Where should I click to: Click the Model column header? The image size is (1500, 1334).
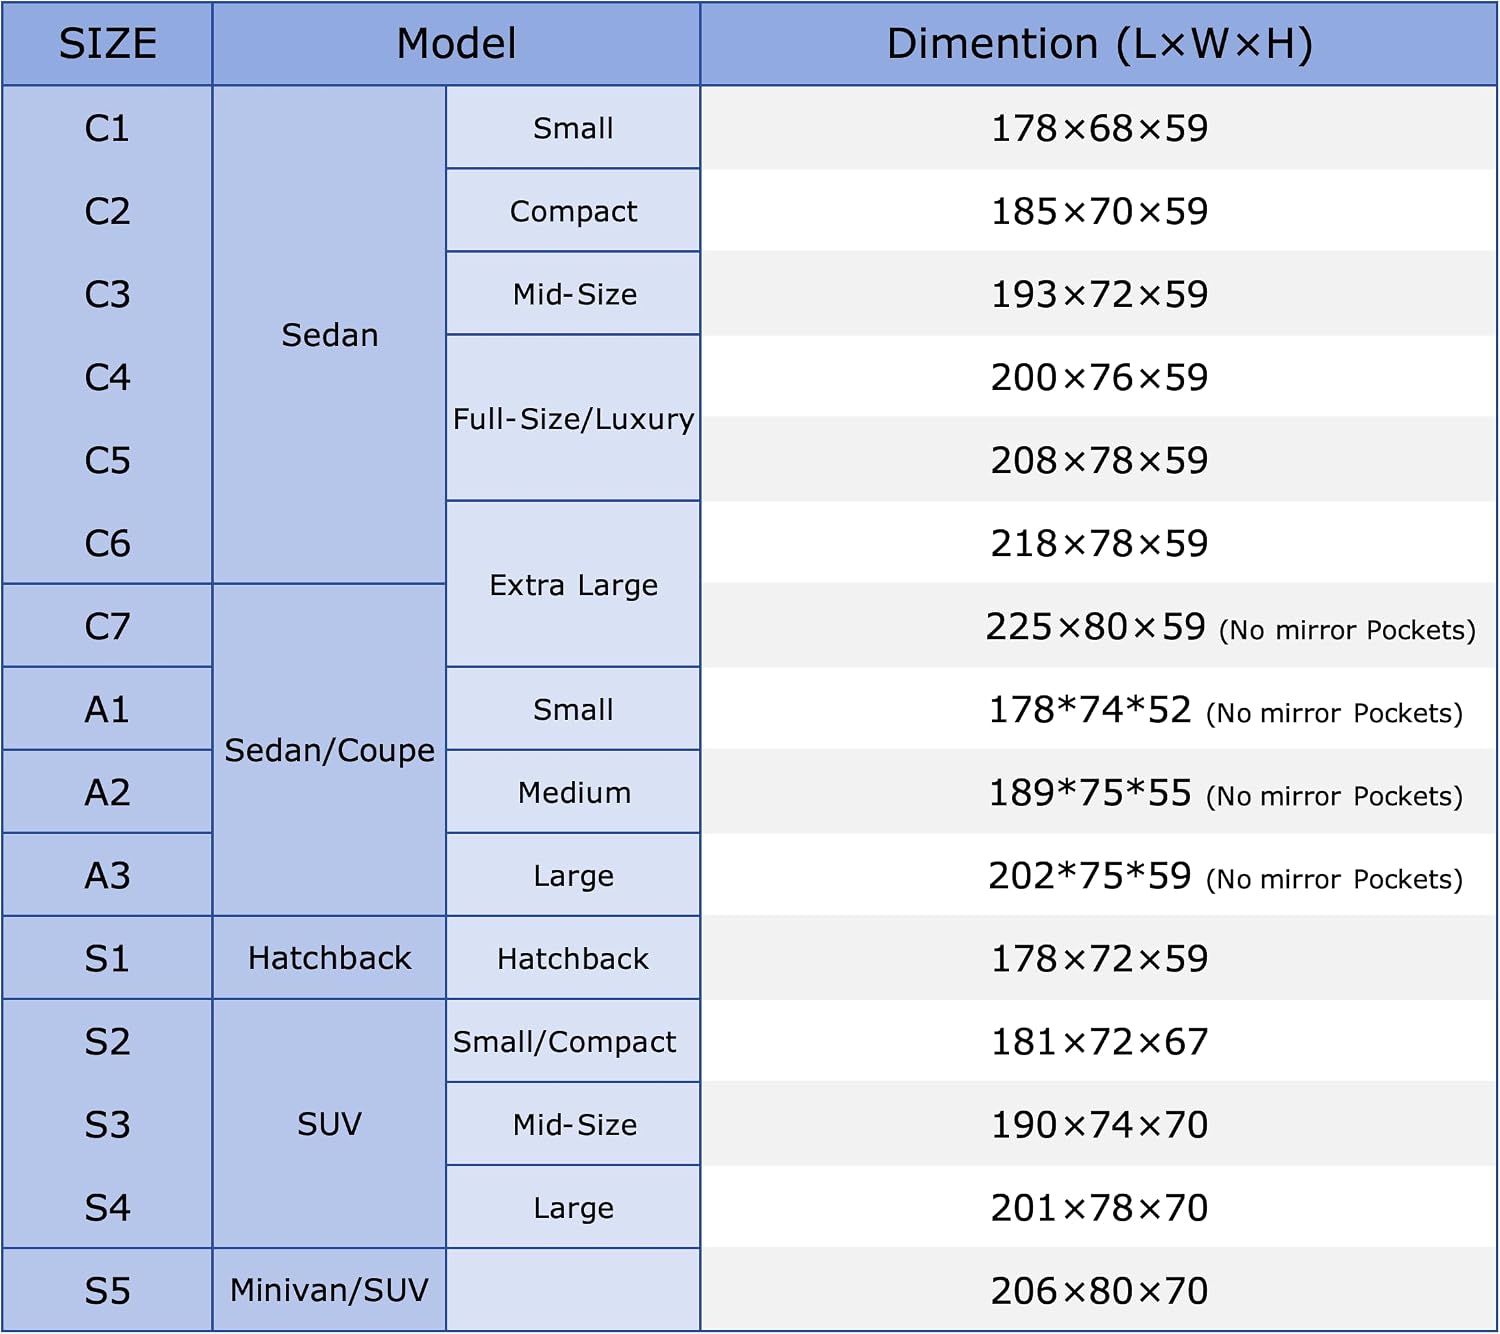[456, 44]
